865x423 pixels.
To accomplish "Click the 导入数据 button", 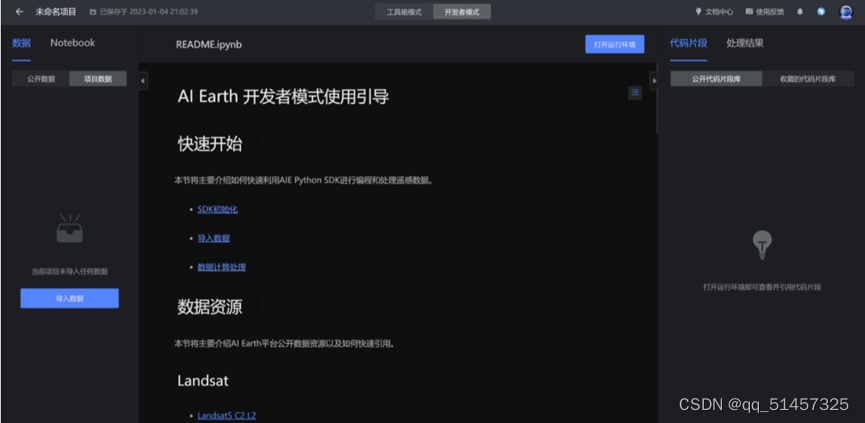I will point(70,298).
